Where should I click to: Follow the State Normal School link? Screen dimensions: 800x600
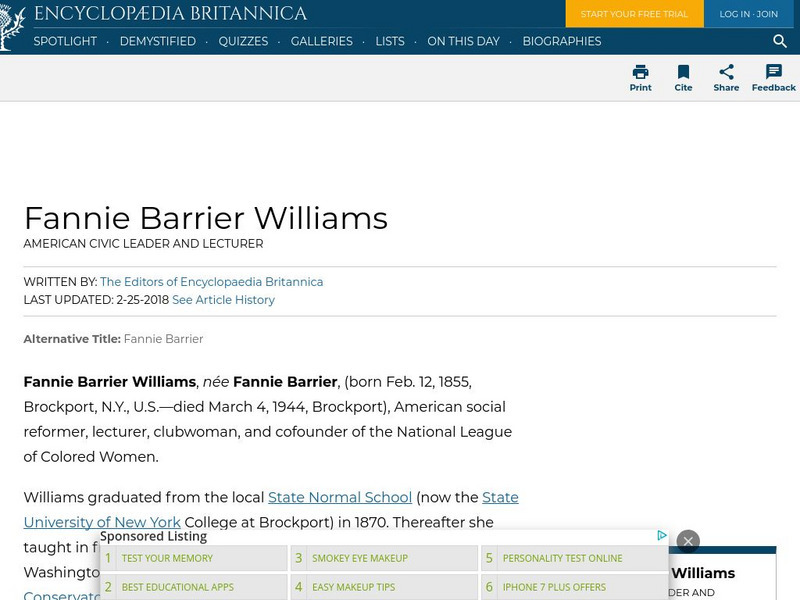339,497
